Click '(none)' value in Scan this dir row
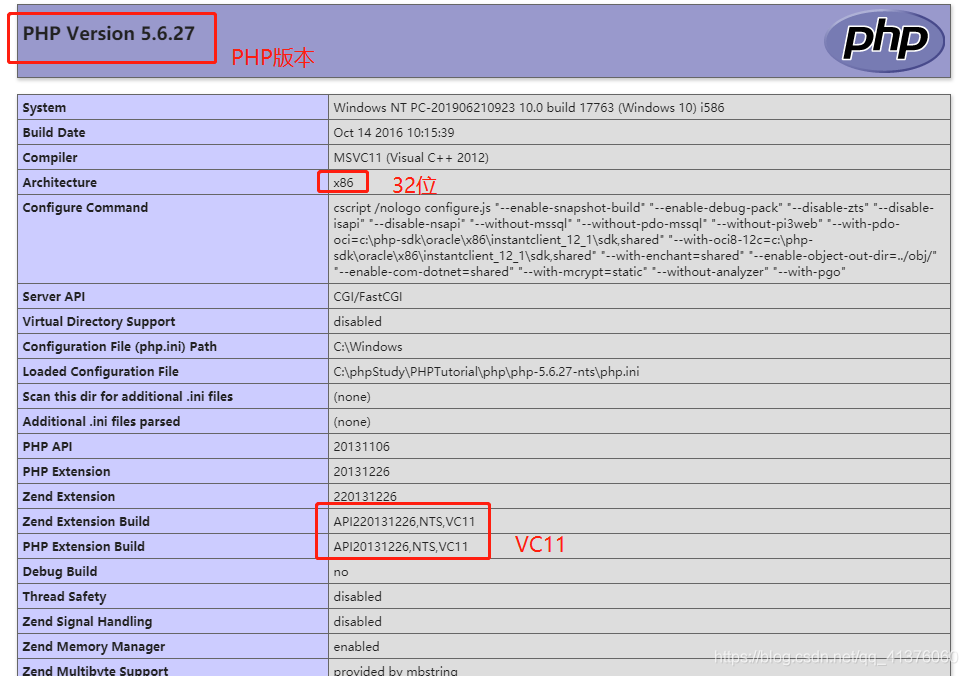 point(352,396)
